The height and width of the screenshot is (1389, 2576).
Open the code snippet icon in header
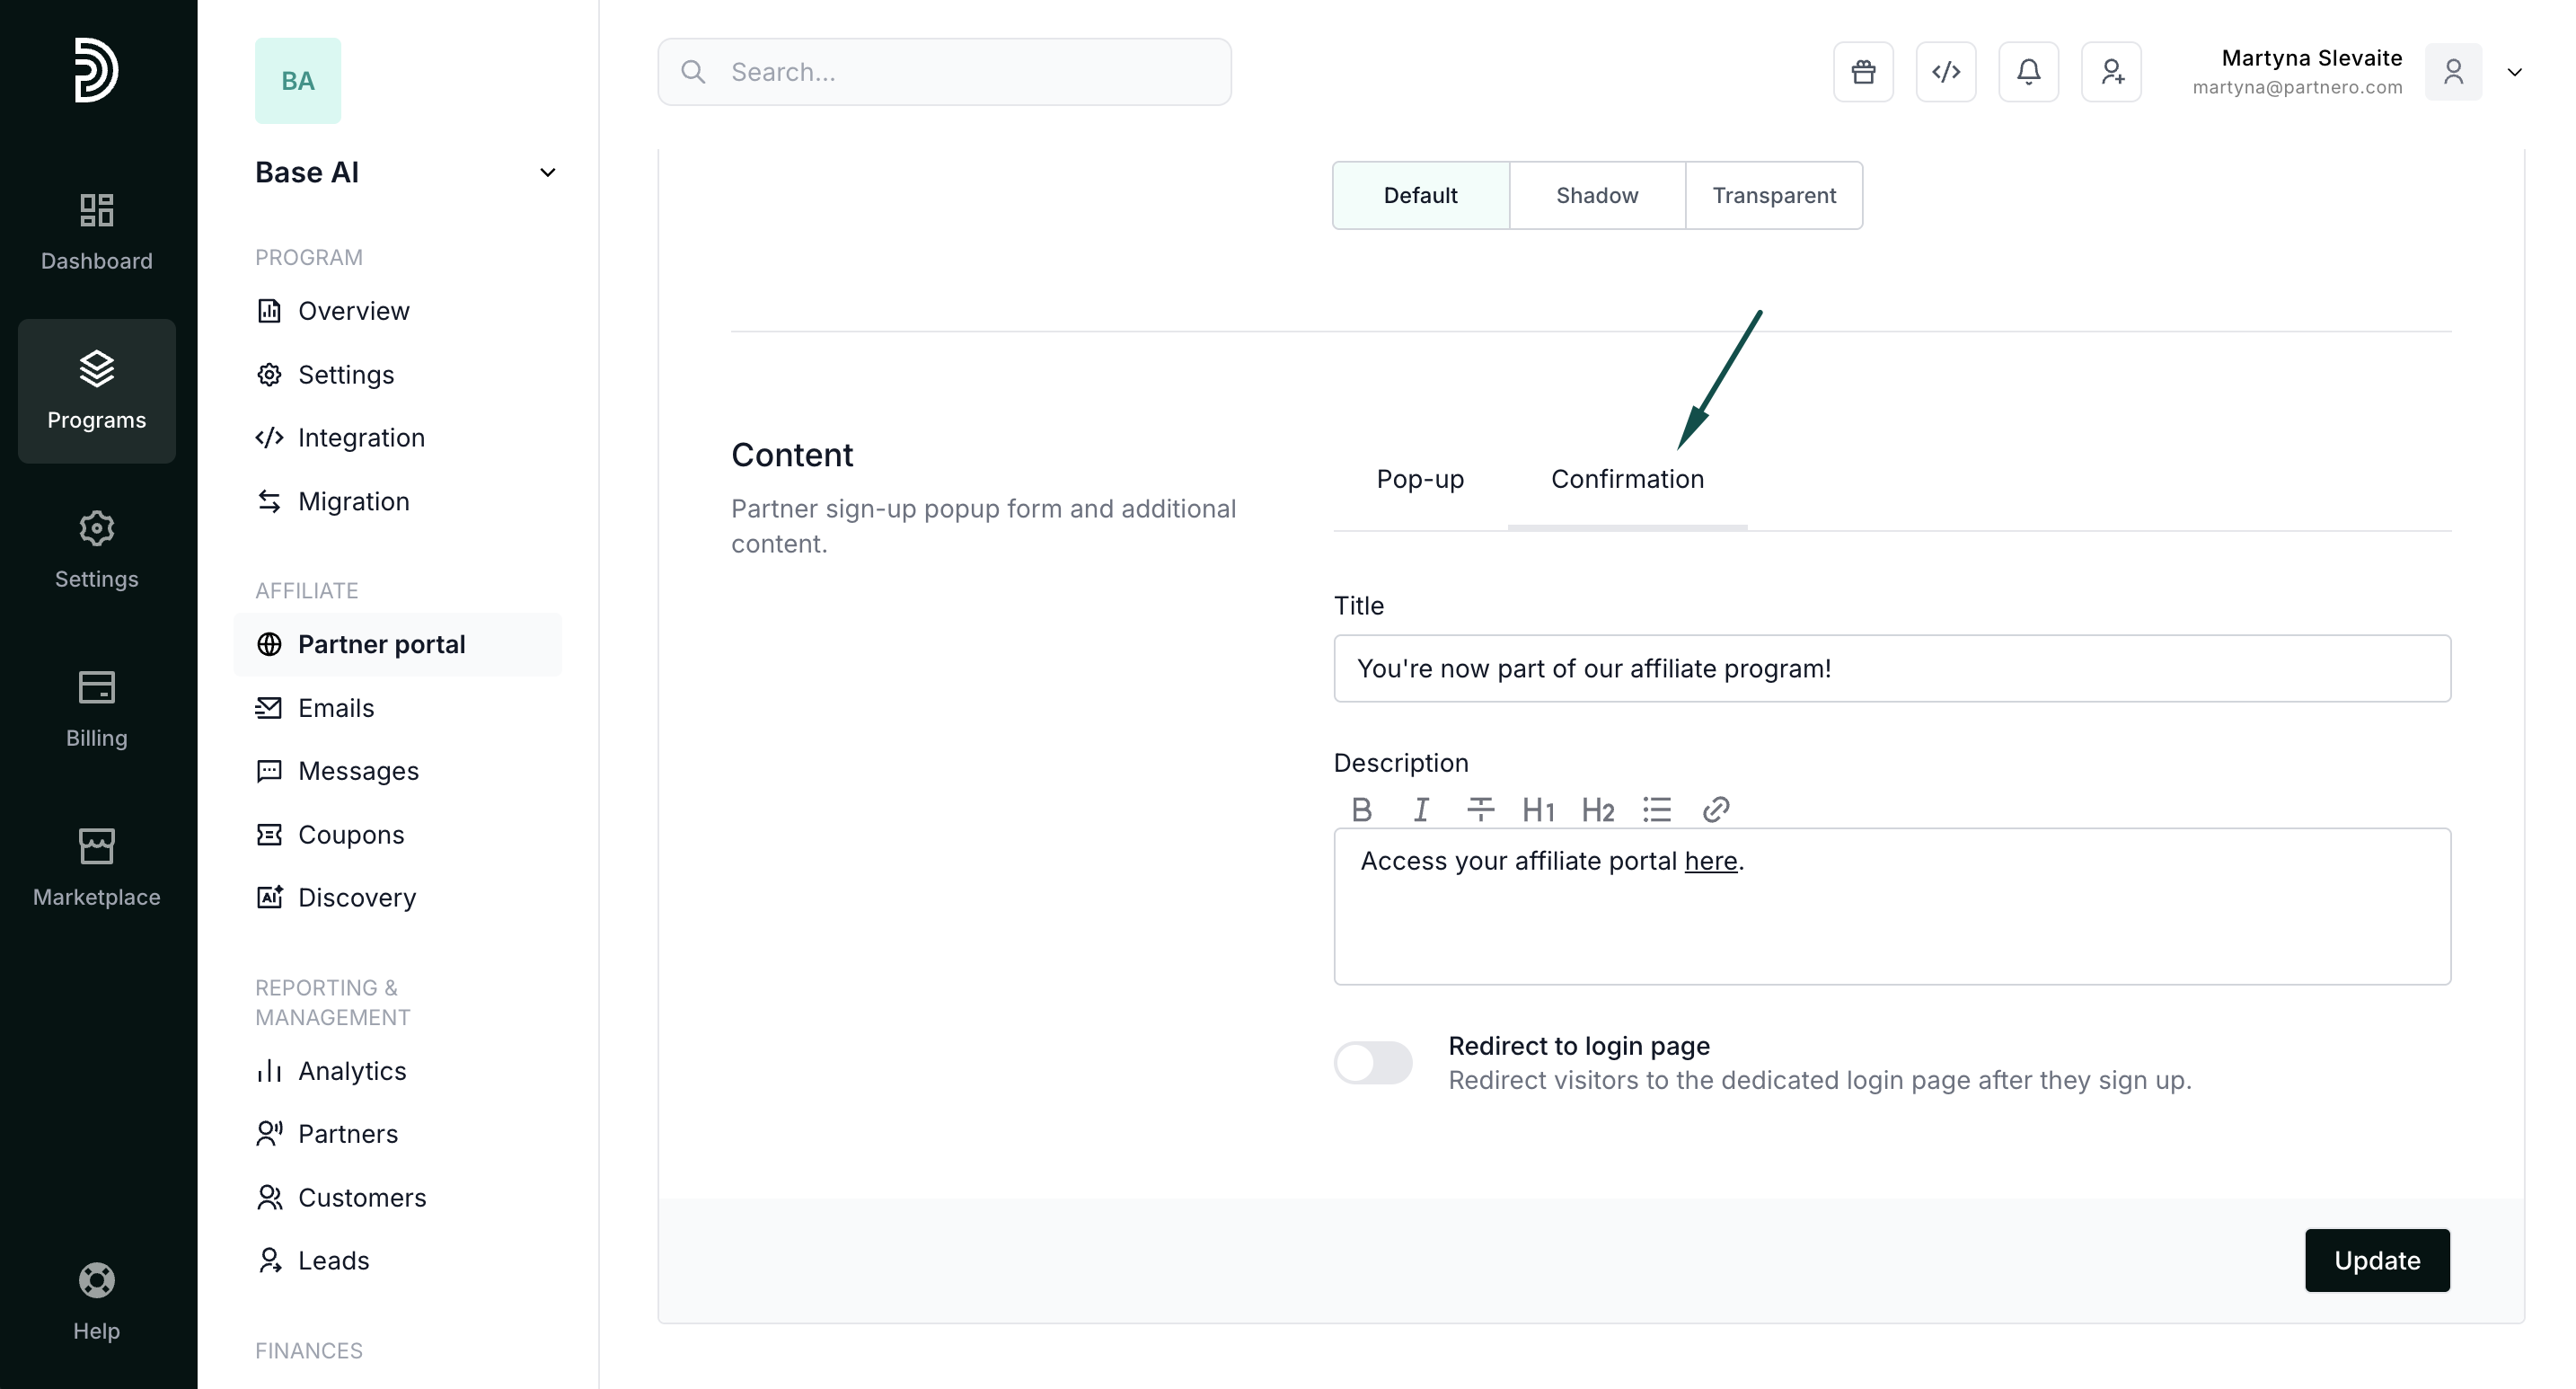1946,72
